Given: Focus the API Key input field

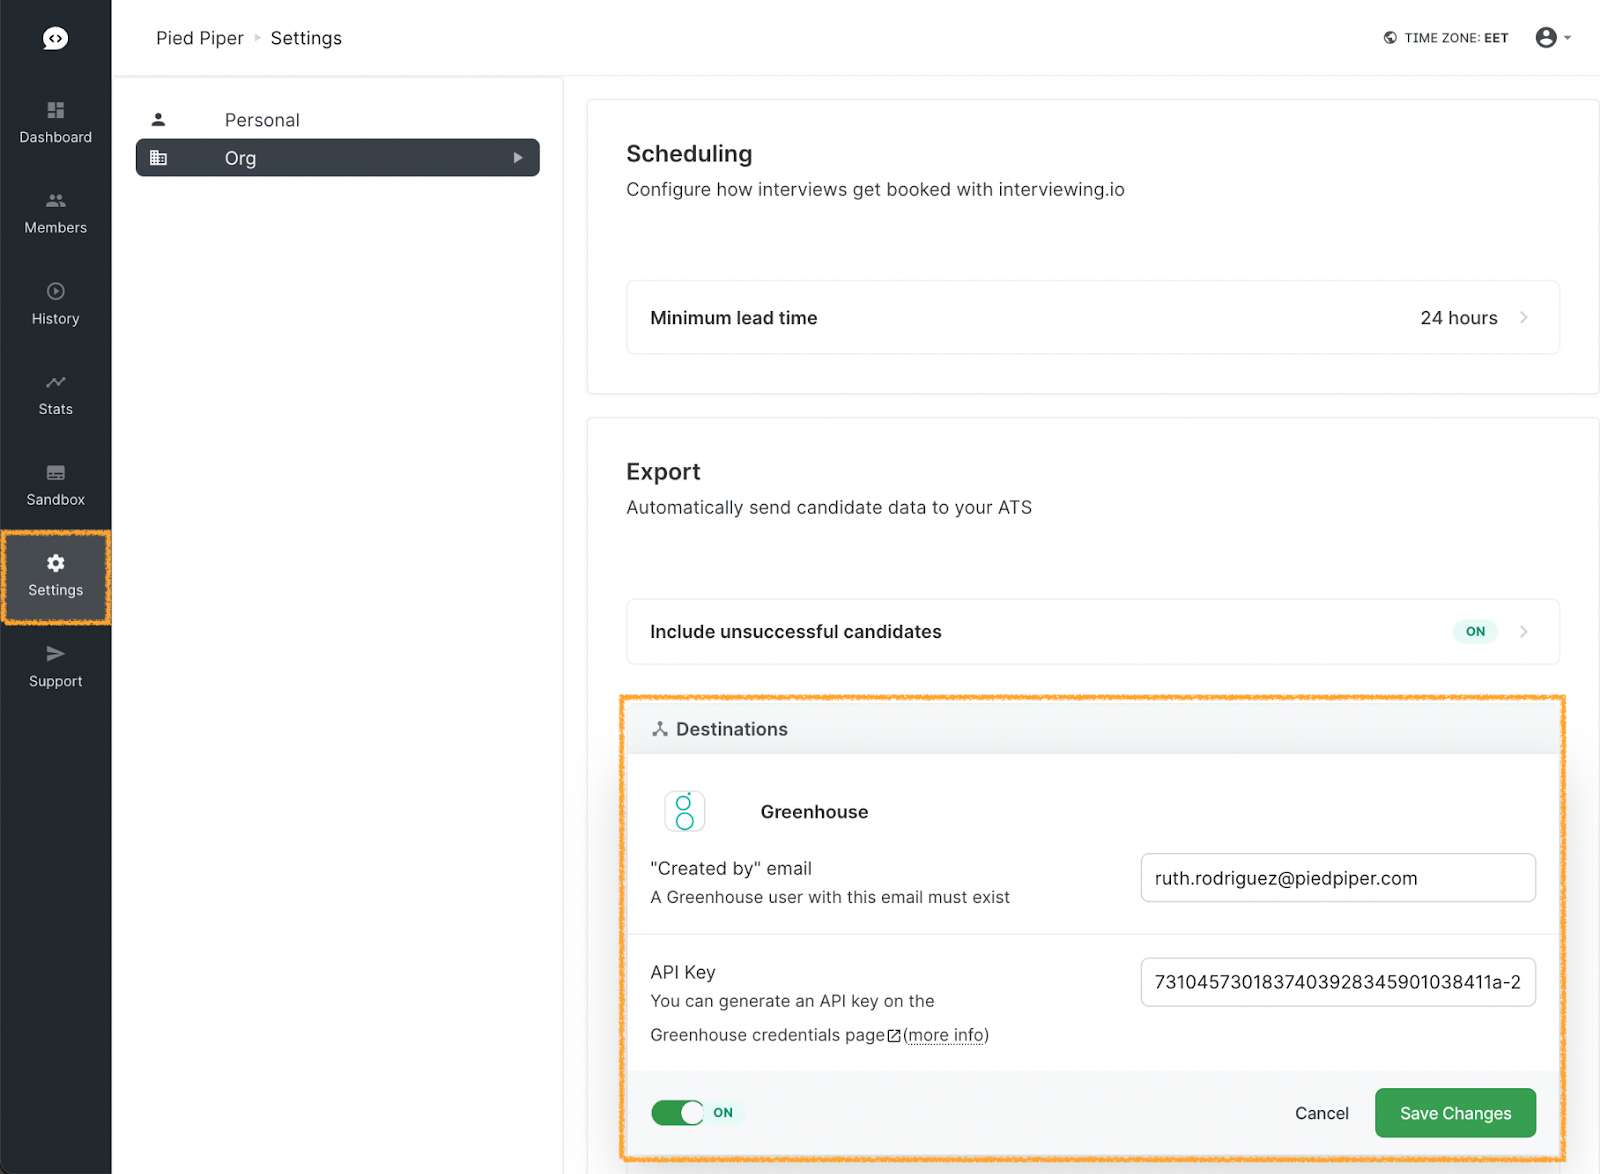Looking at the screenshot, I should (x=1338, y=982).
